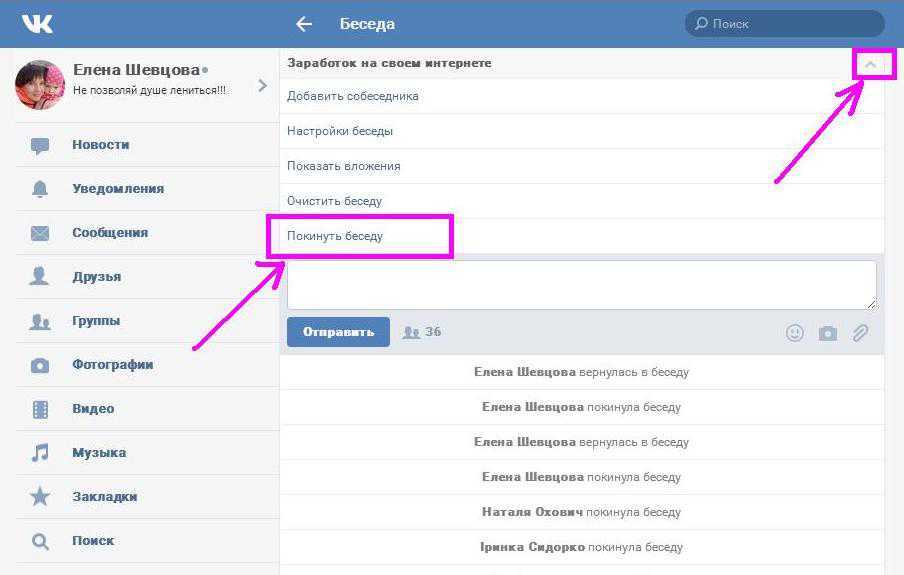The image size is (904, 575).
Task: Focus the message text area
Action: (582, 285)
